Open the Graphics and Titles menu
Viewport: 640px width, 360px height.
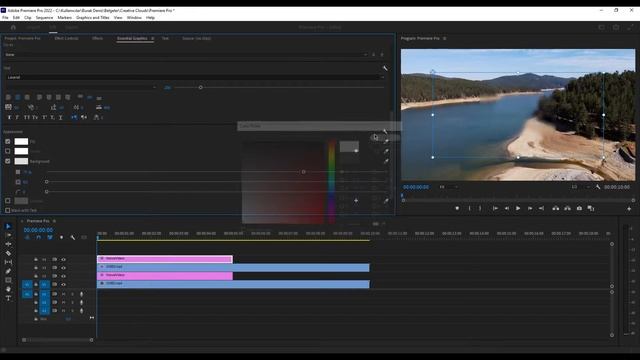tap(93, 18)
